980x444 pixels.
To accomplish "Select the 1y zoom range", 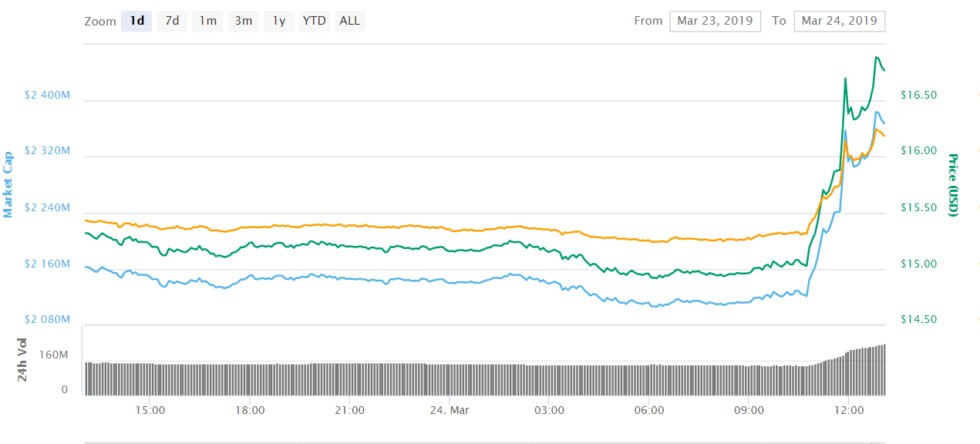I will click(279, 21).
